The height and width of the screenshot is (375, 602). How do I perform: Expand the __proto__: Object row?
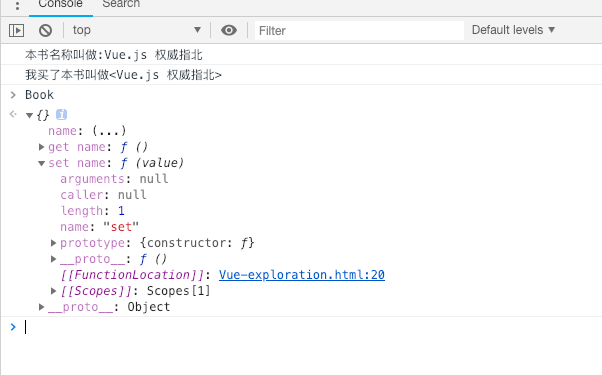[41, 307]
